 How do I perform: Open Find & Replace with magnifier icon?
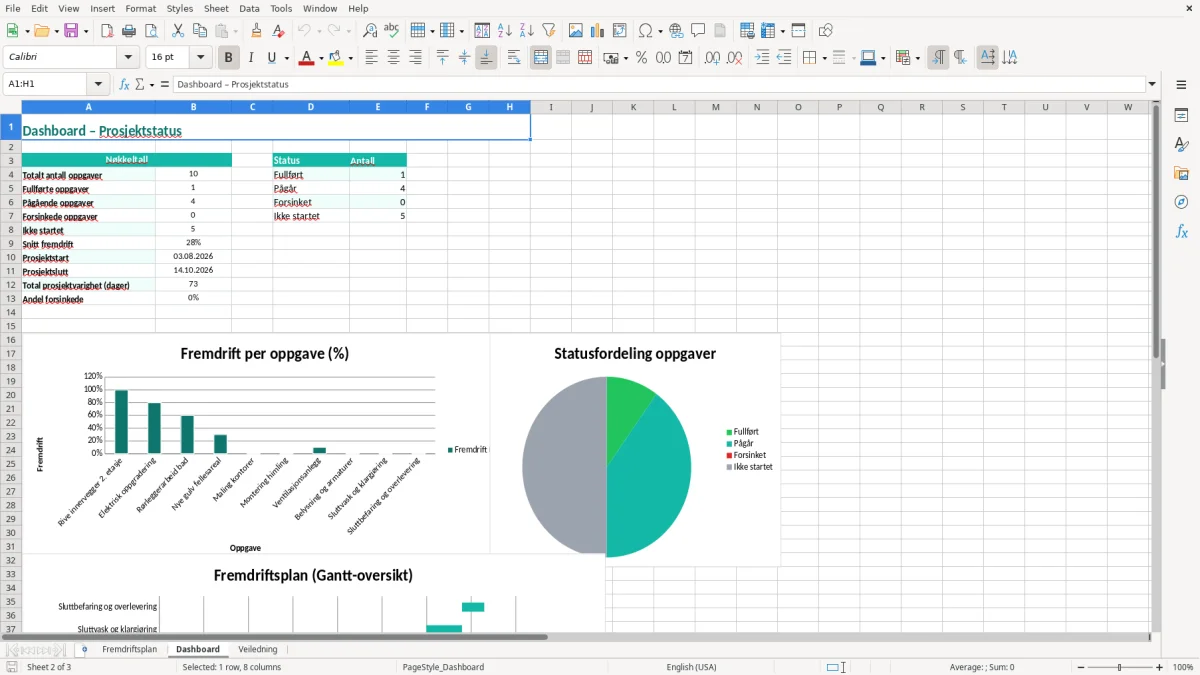pos(370,31)
